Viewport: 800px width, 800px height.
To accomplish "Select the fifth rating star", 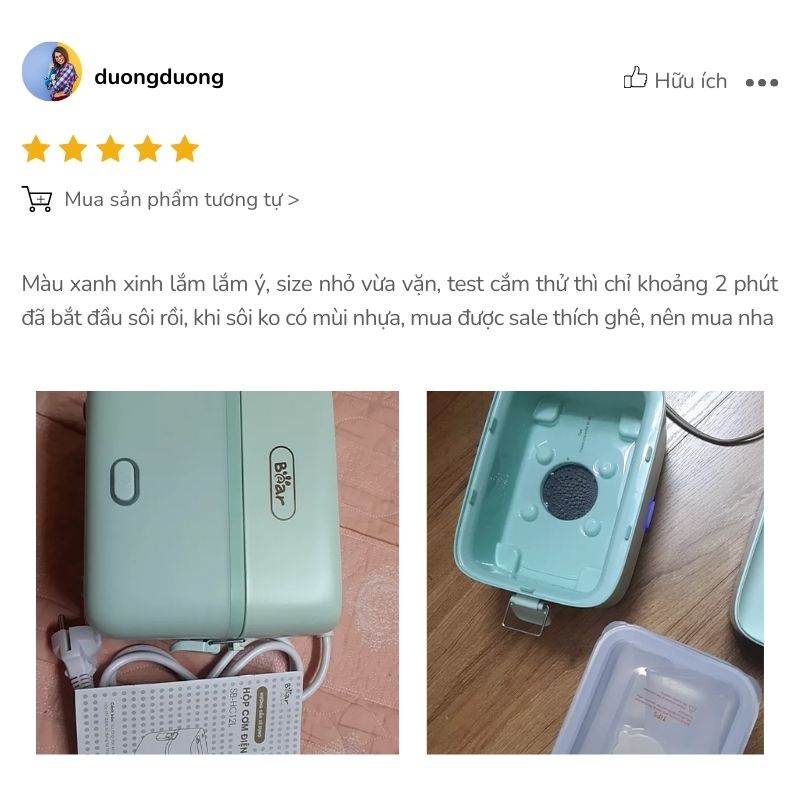I will coord(185,148).
